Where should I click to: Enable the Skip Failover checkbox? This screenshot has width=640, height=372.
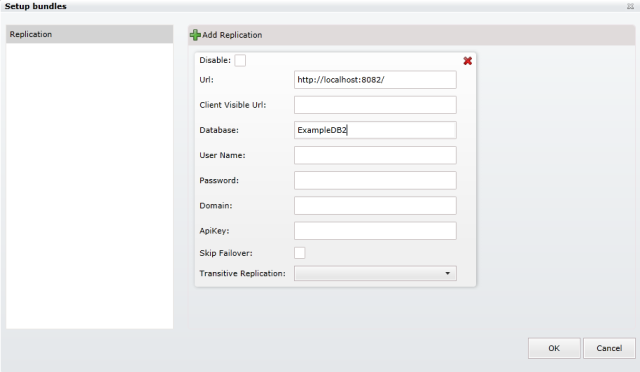point(300,253)
